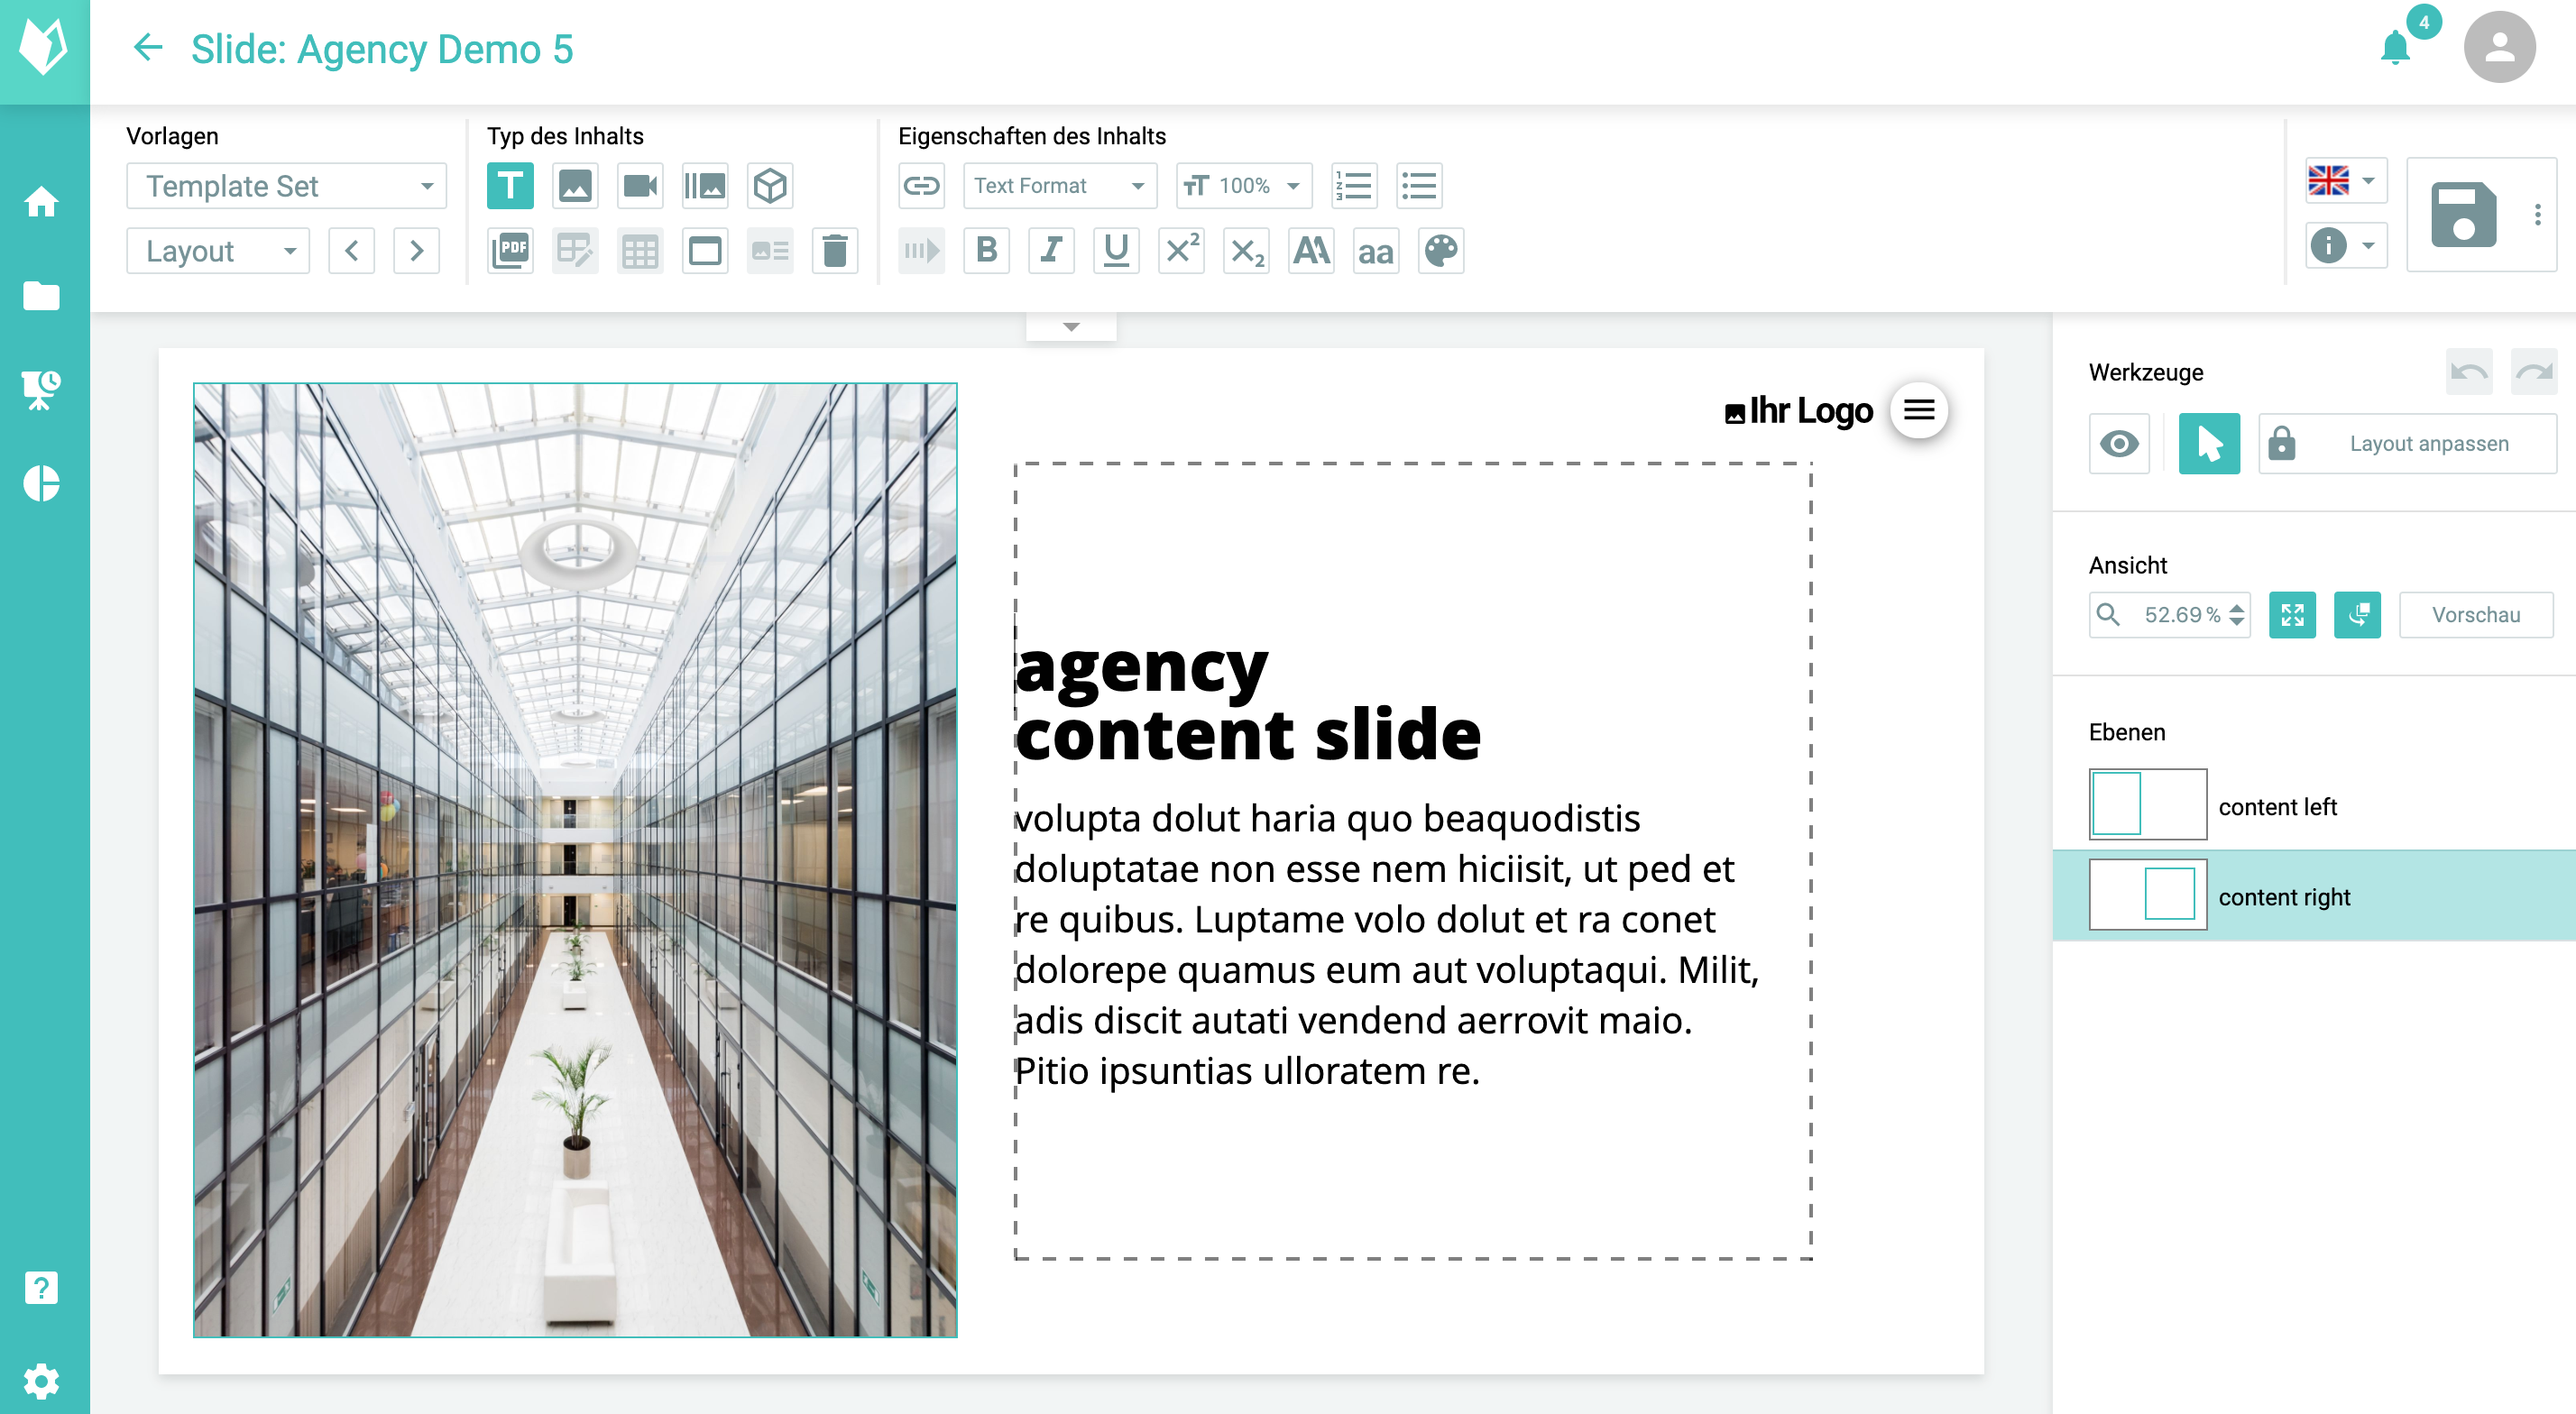
Task: Open the help question mark in the sidebar
Action: click(41, 1288)
